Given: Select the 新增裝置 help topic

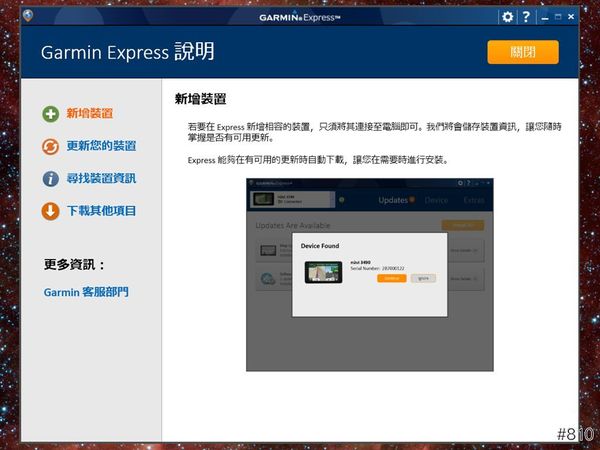Looking at the screenshot, I should (90, 113).
